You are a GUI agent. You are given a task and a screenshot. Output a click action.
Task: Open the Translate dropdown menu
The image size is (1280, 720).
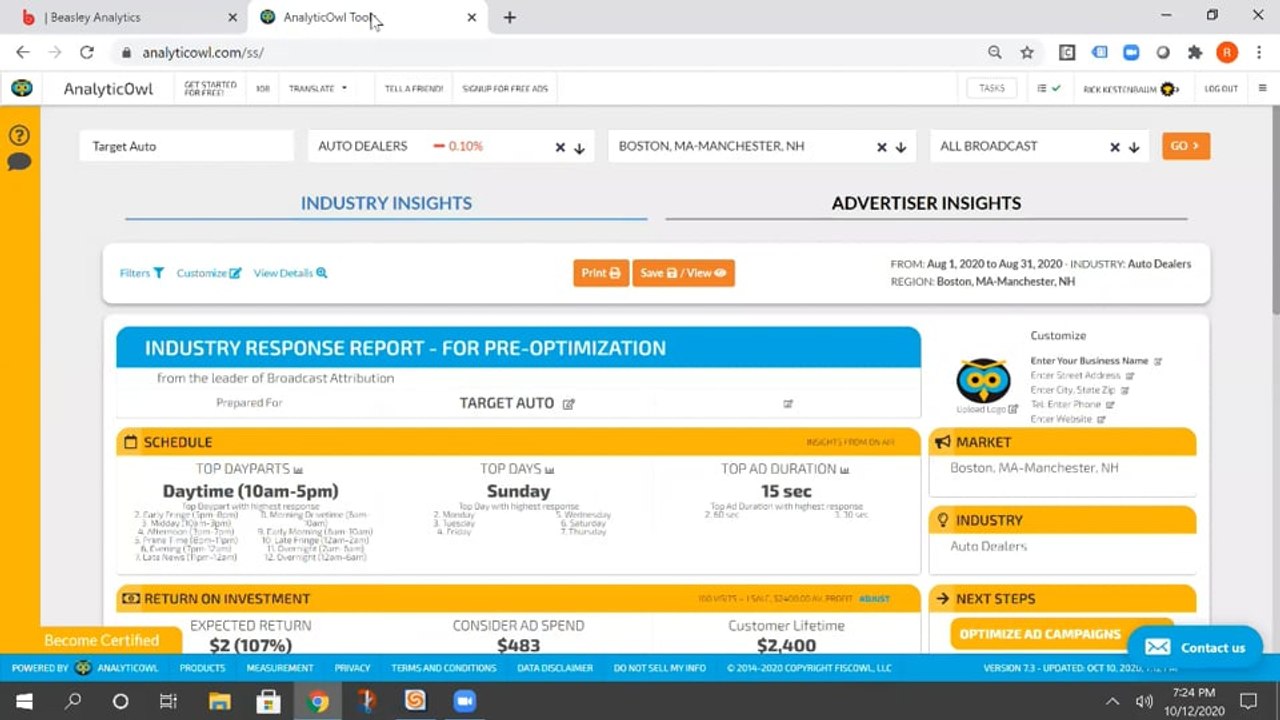coord(318,88)
